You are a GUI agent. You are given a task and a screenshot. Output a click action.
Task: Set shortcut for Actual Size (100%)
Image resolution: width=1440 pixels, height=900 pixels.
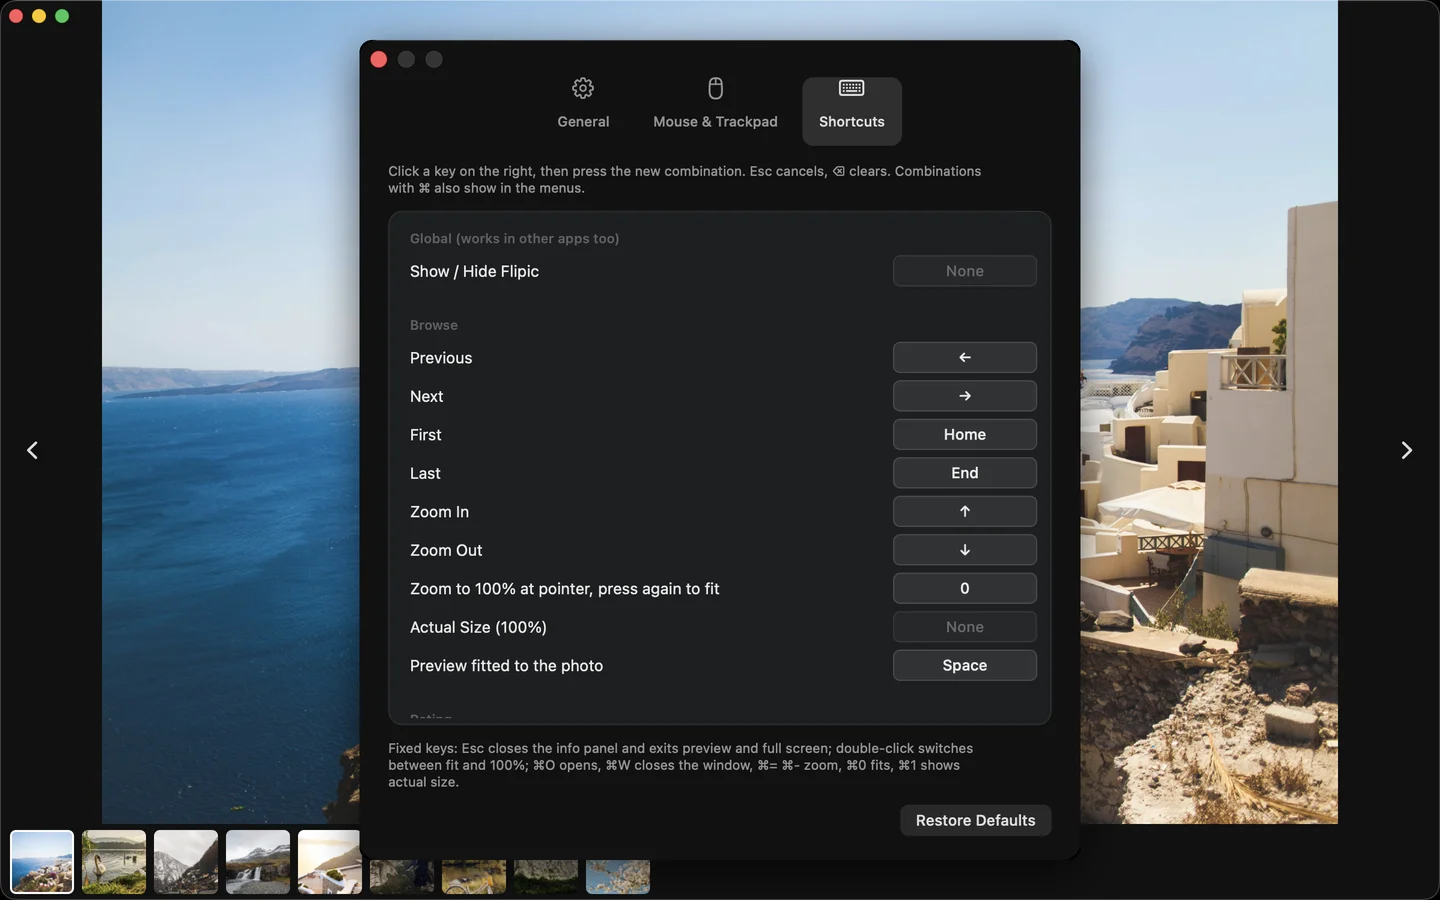pyautogui.click(x=965, y=627)
